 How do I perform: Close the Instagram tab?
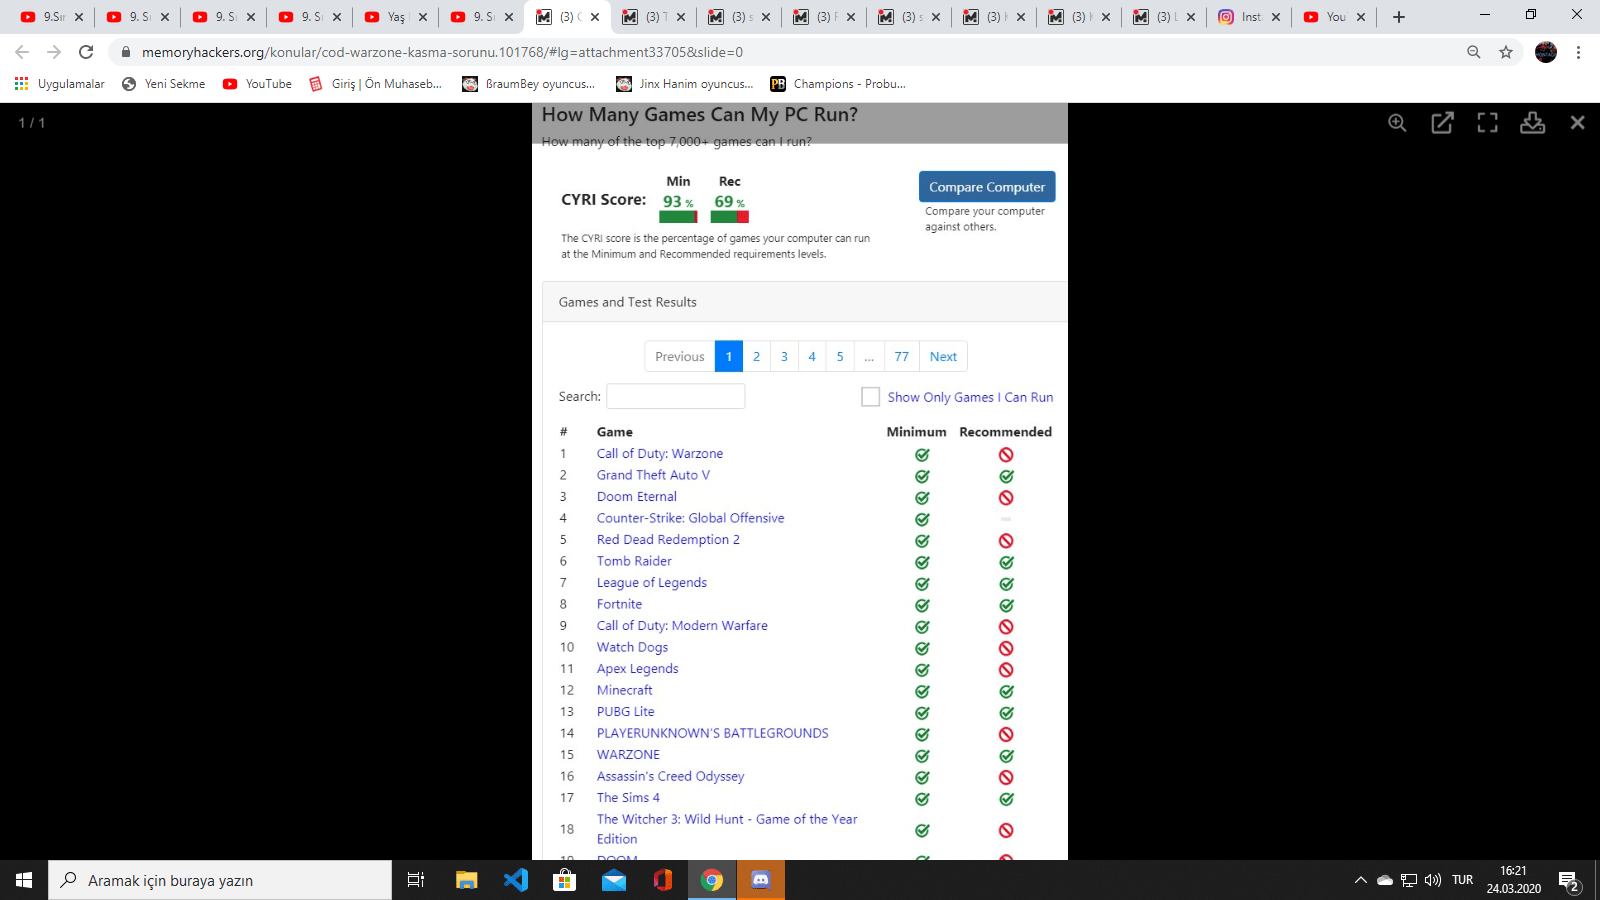tap(1276, 17)
